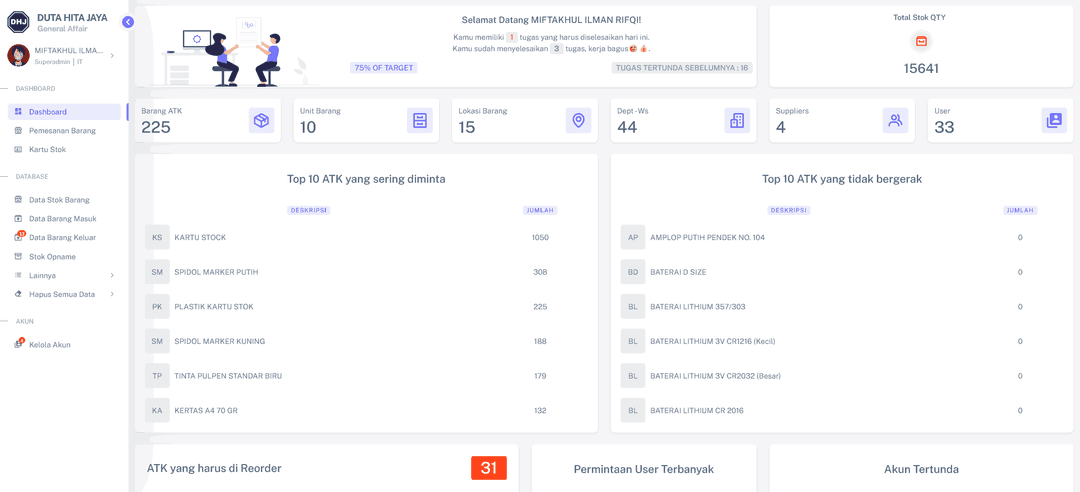Image resolution: width=1080 pixels, height=492 pixels.
Task: Click the Dept - Ws building icon
Action: tap(737, 121)
